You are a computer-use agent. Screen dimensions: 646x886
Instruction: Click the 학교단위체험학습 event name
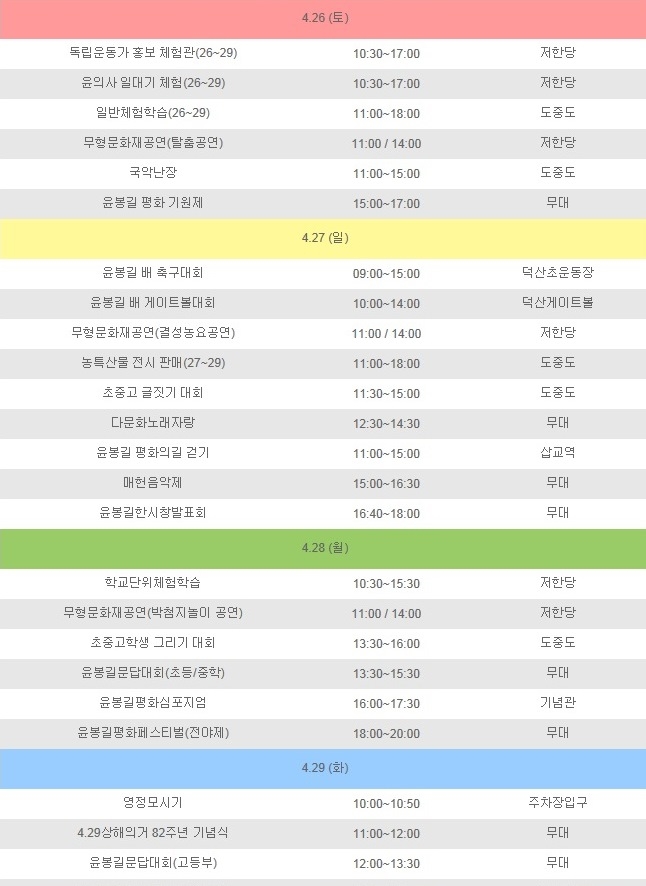click(153, 583)
